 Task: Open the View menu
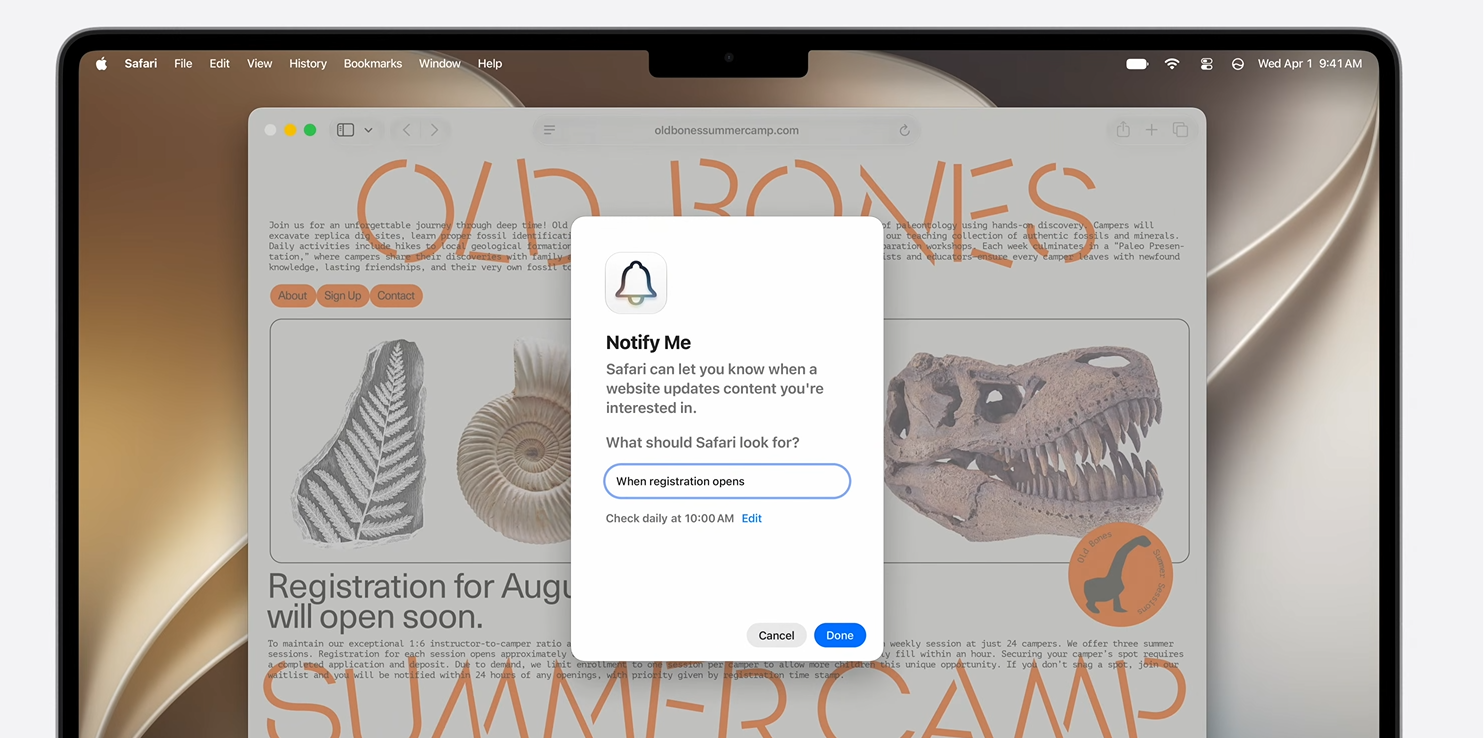(260, 64)
